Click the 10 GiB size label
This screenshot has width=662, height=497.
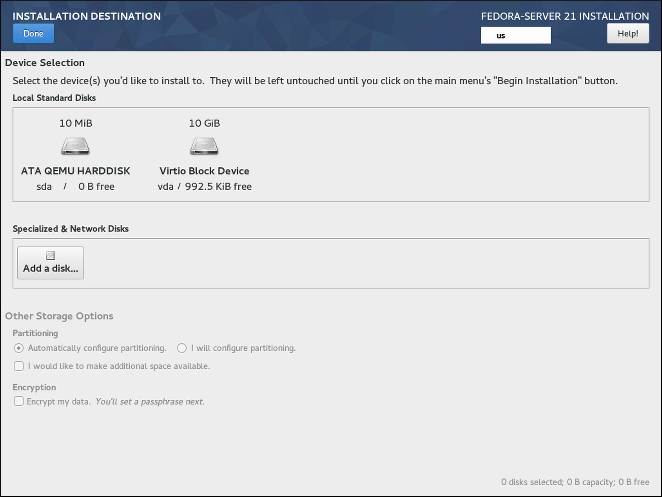[x=204, y=123]
